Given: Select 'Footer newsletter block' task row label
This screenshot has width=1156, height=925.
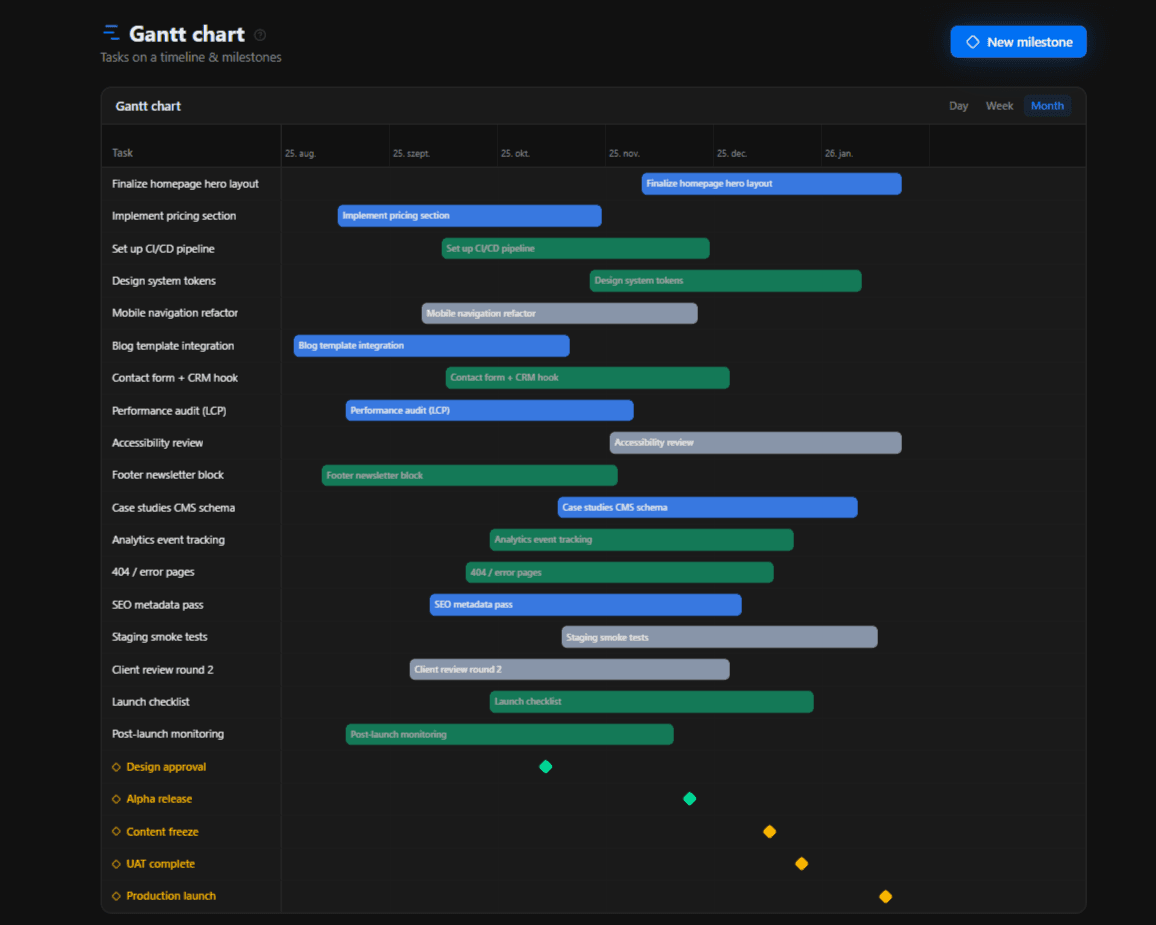Looking at the screenshot, I should point(167,475).
